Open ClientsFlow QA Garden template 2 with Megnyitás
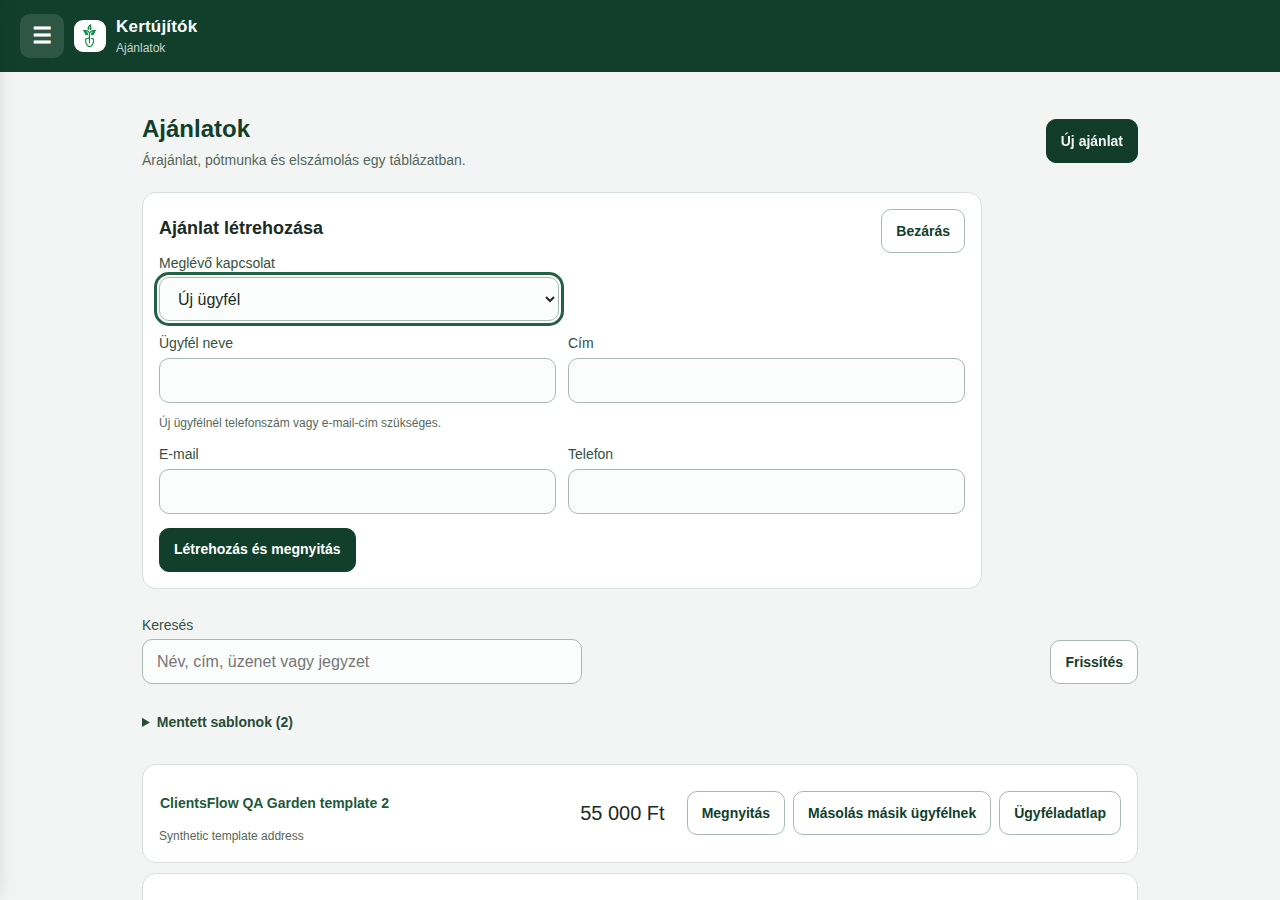1280x900 pixels. click(x=736, y=813)
